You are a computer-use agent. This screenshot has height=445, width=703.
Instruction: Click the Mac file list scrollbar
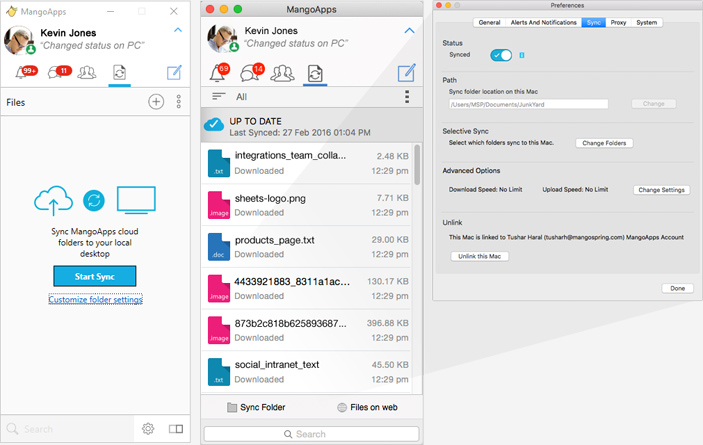(417, 164)
